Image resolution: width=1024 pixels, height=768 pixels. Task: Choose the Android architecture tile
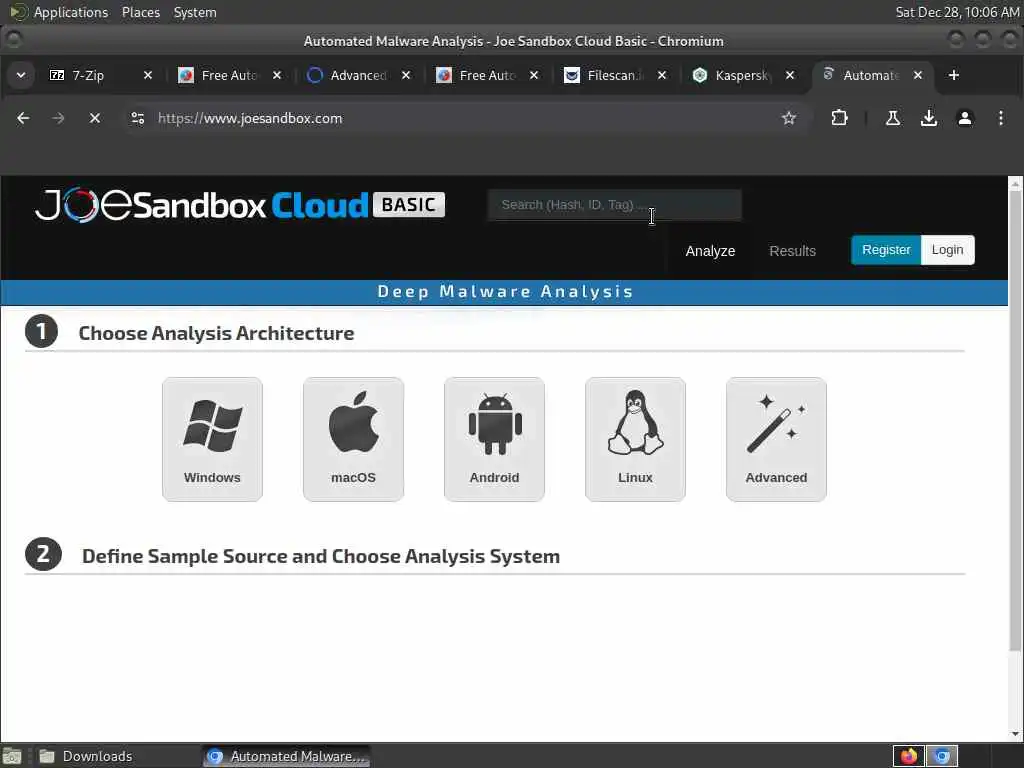pyautogui.click(x=494, y=439)
